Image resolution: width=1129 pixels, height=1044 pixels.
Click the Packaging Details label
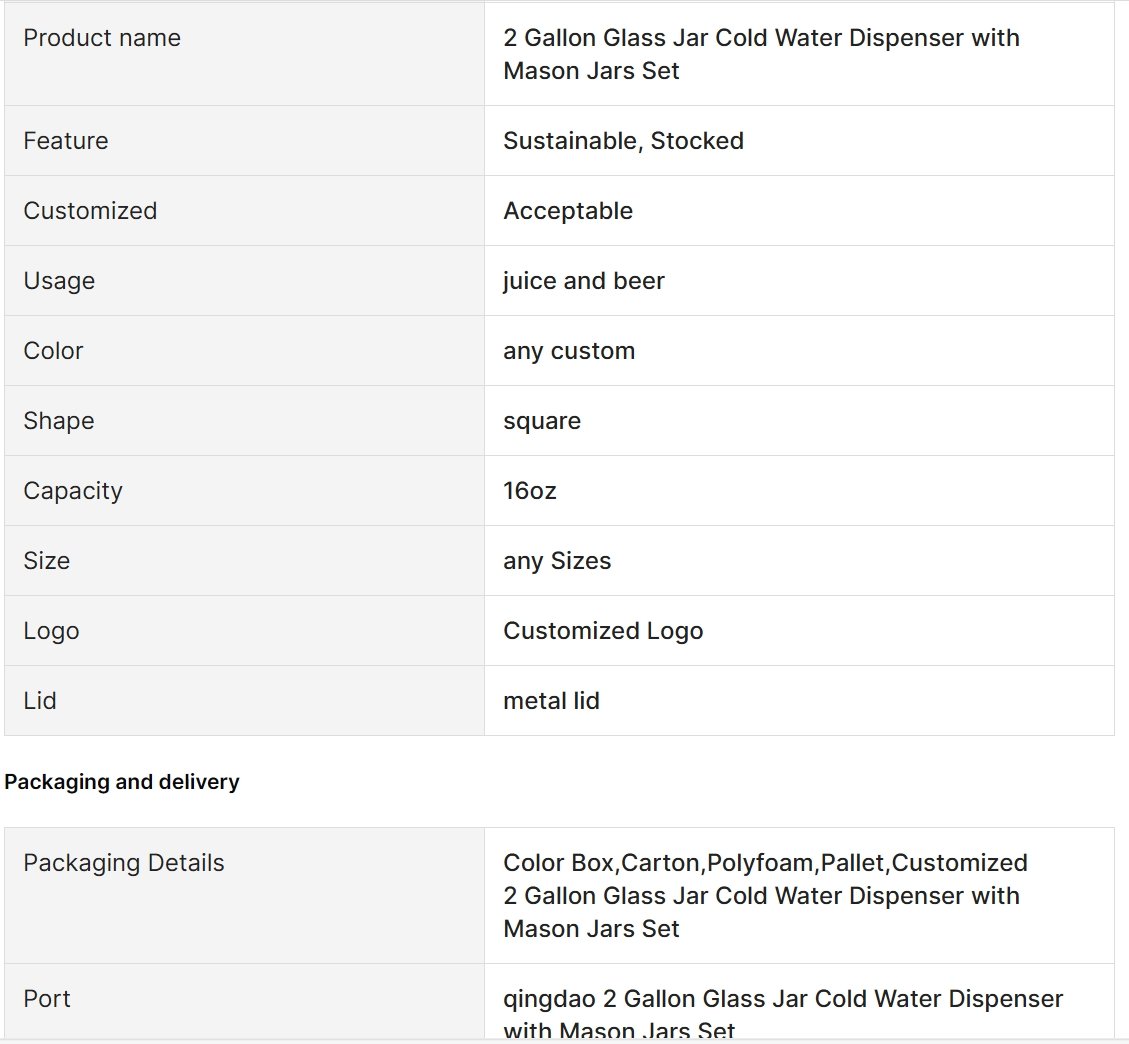point(124,863)
